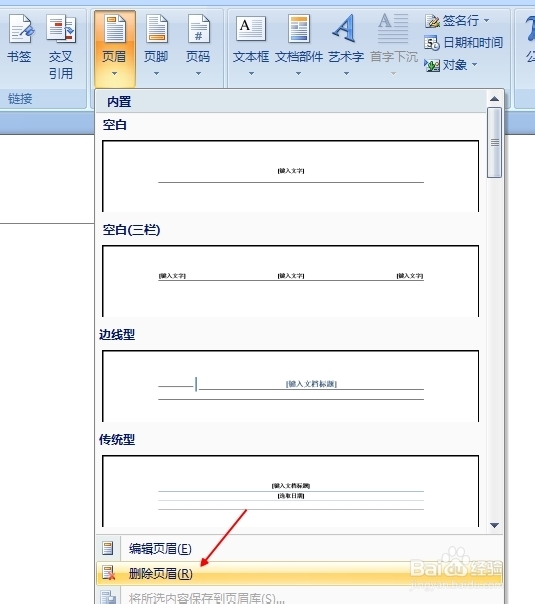Click the Drop Cap (首字下沉) icon
The width and height of the screenshot is (535, 604).
pos(393,28)
